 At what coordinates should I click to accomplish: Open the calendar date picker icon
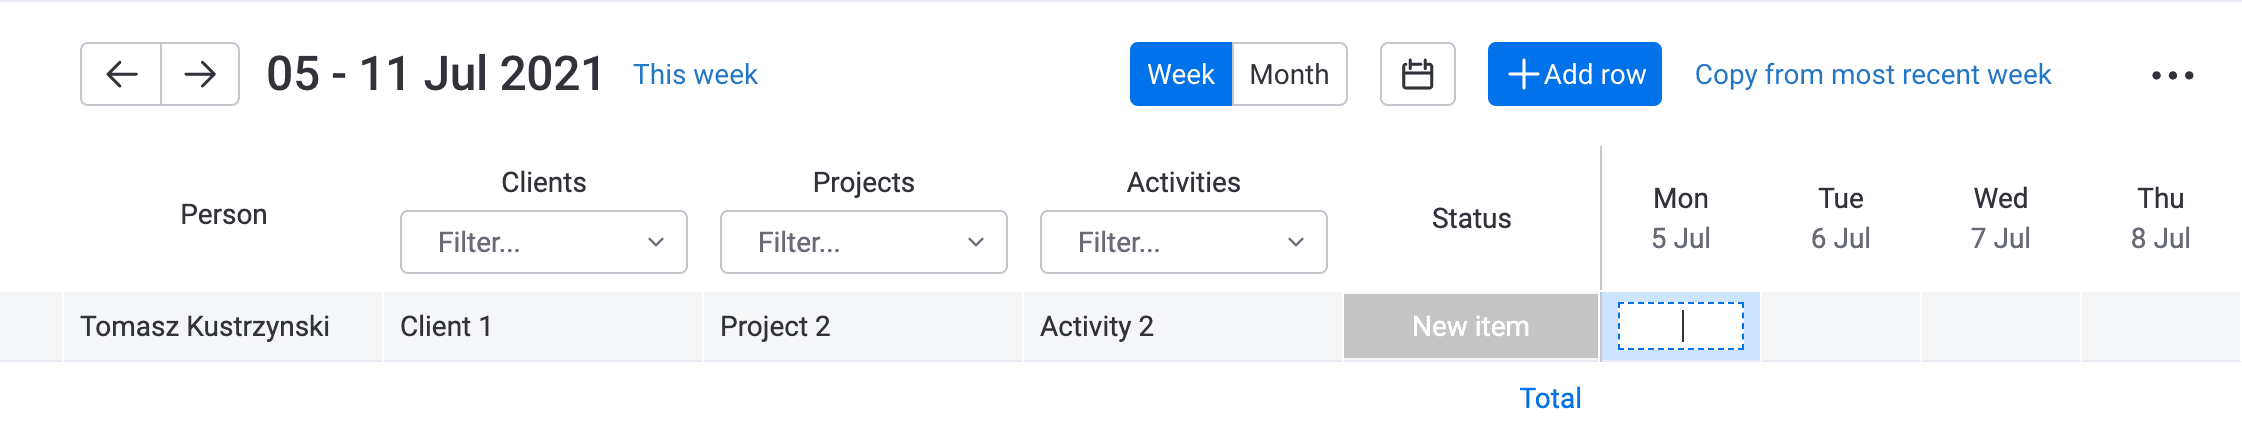click(1417, 74)
